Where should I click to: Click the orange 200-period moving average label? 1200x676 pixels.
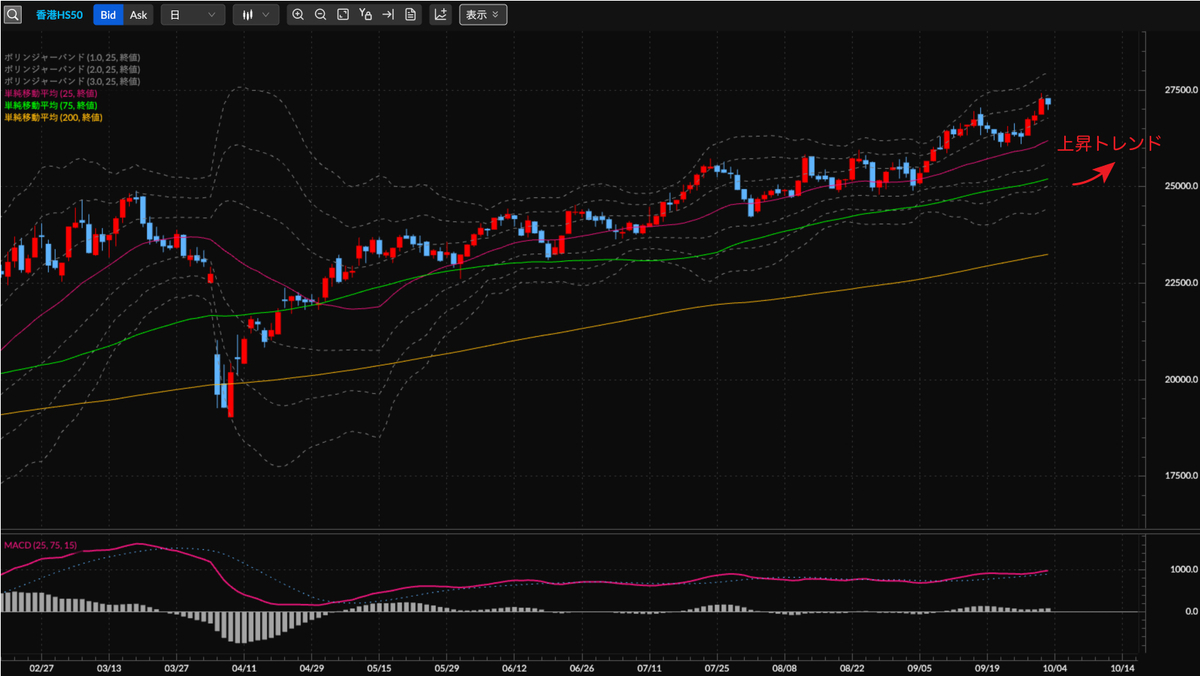52,117
